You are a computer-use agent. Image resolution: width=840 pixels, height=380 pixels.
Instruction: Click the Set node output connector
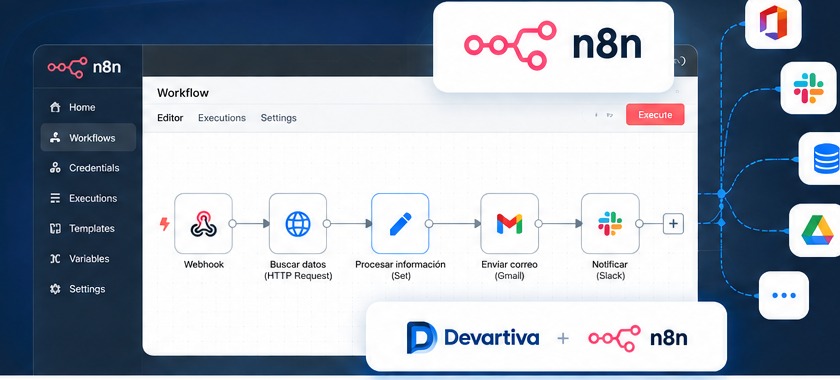click(x=429, y=223)
